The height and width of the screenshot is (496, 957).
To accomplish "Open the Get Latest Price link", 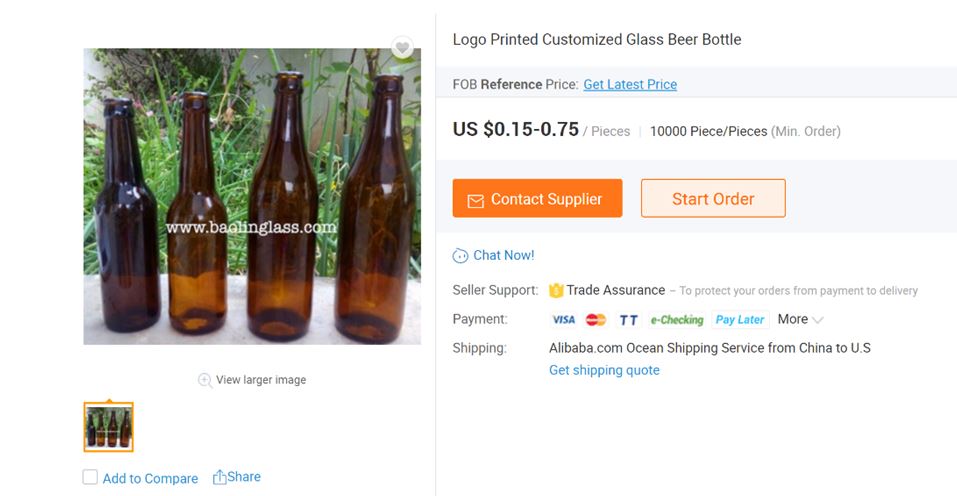I will click(x=630, y=85).
